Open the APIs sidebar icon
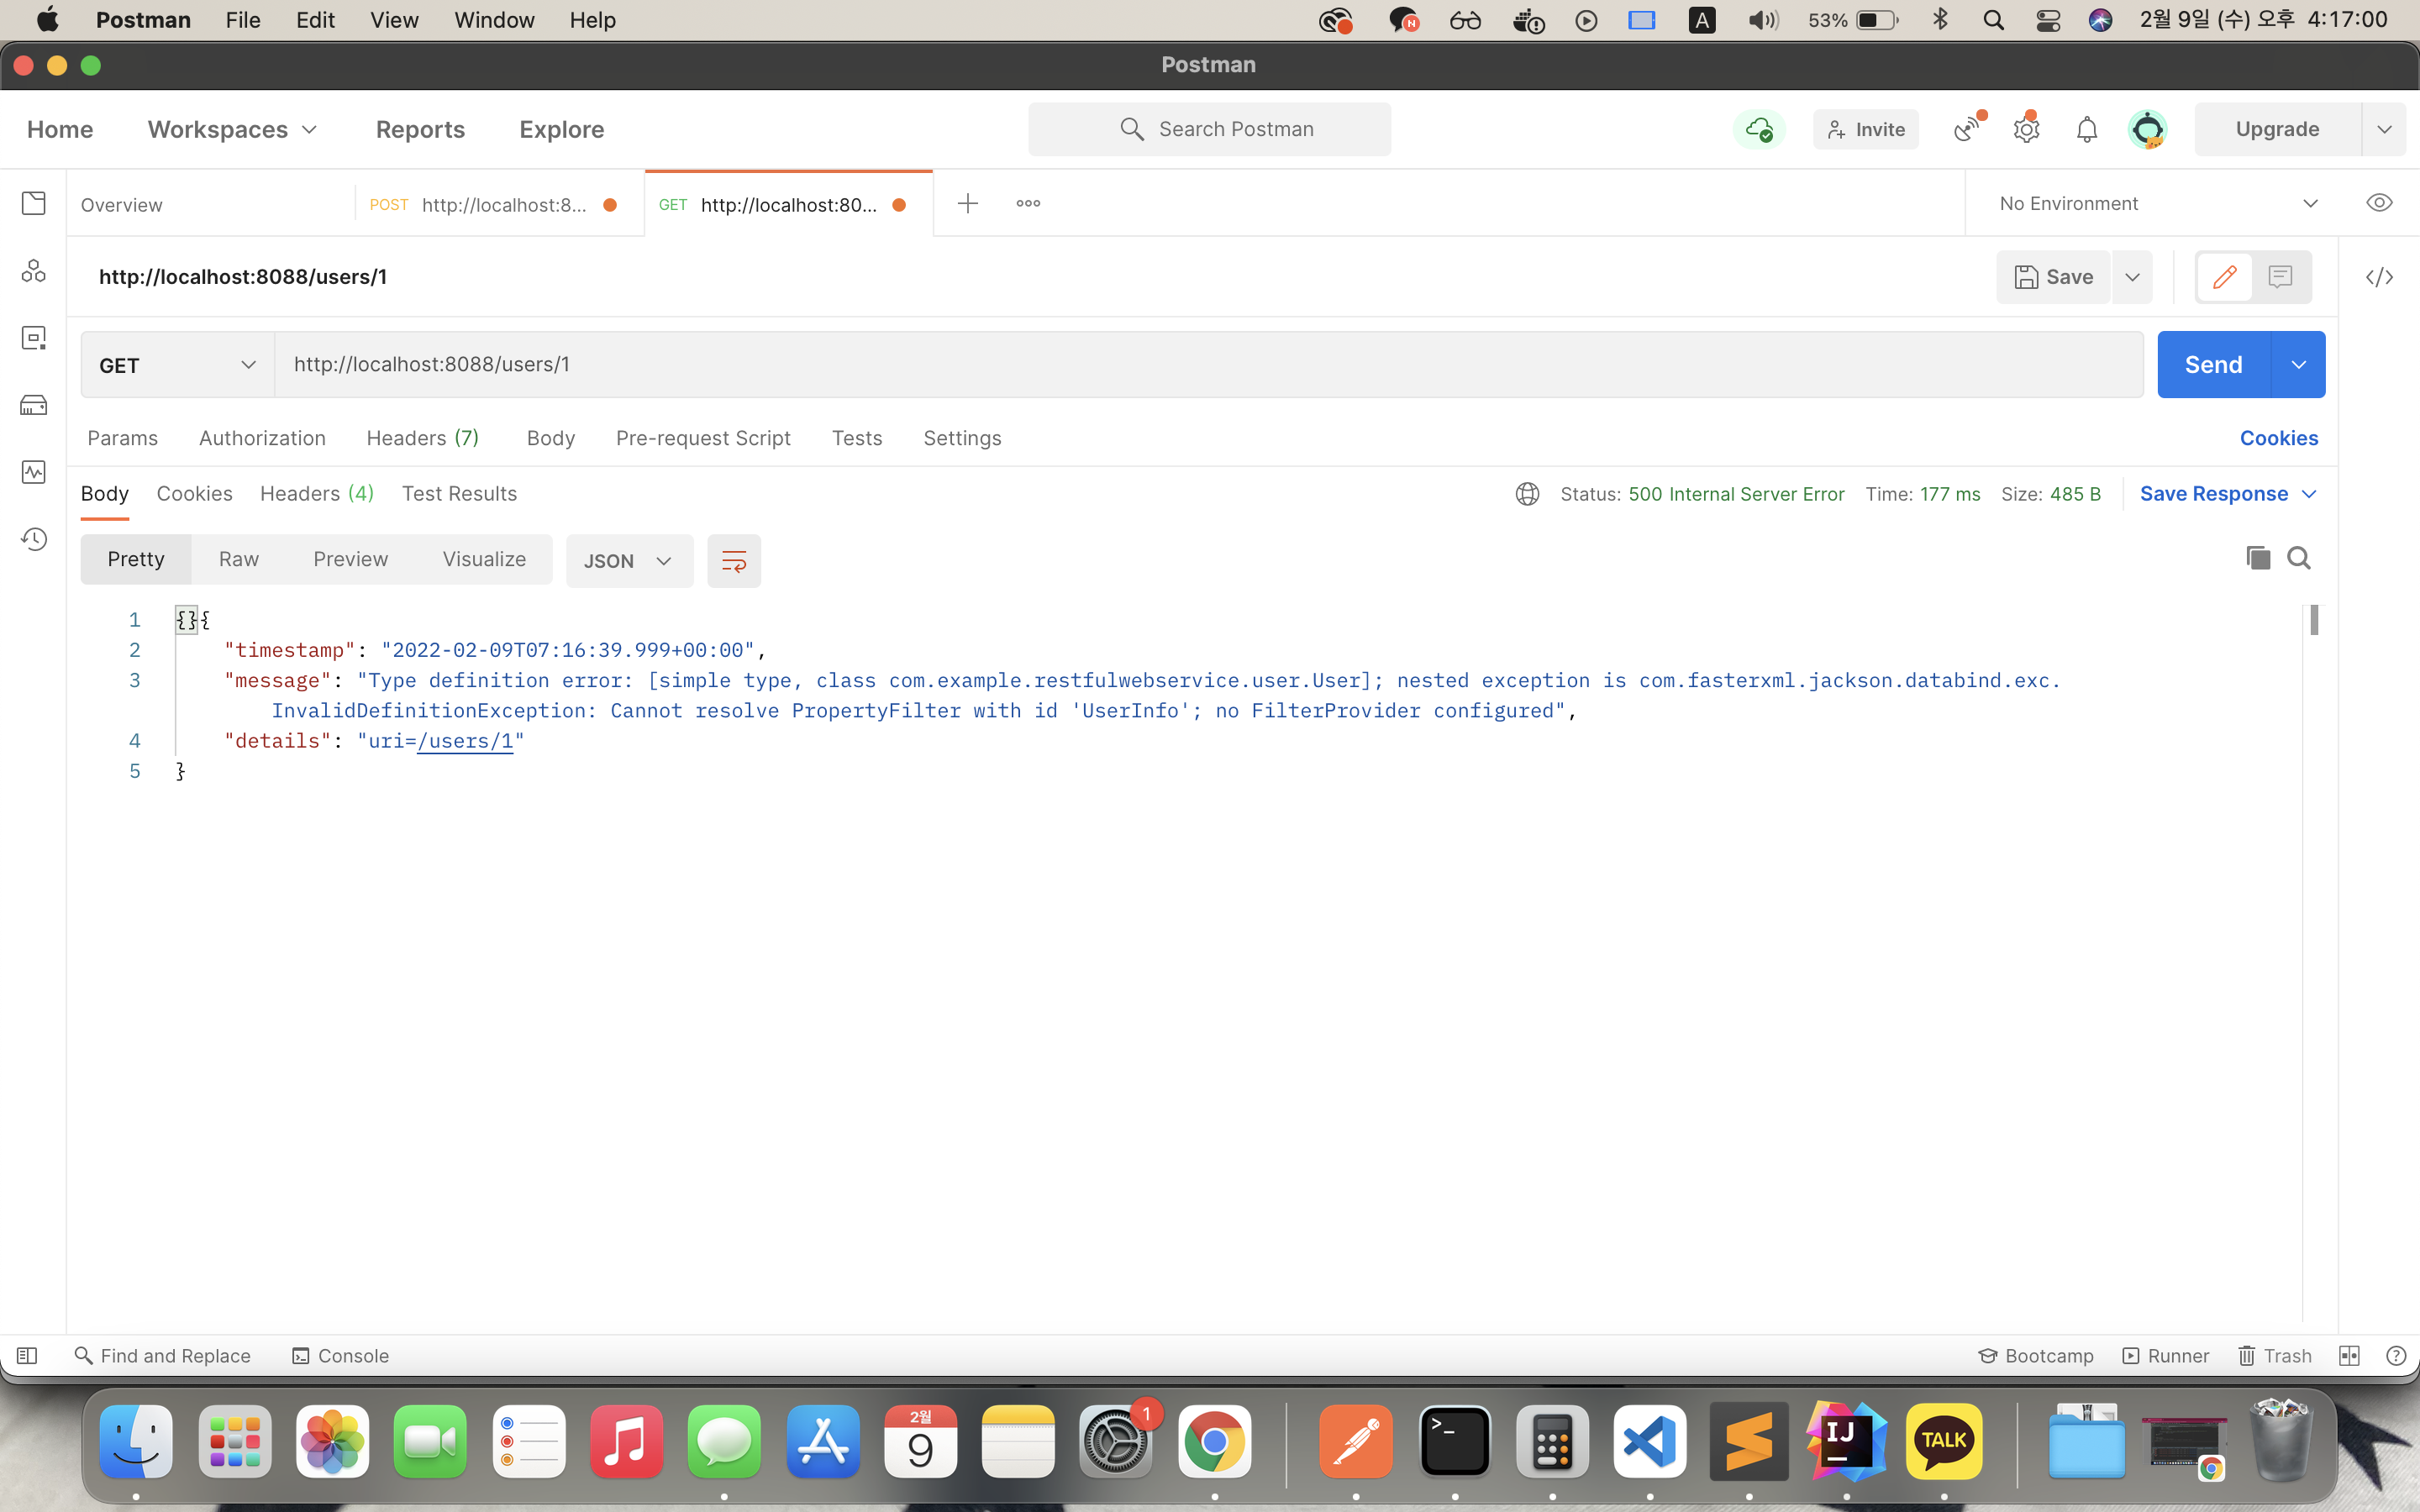2420x1512 pixels. [x=34, y=271]
